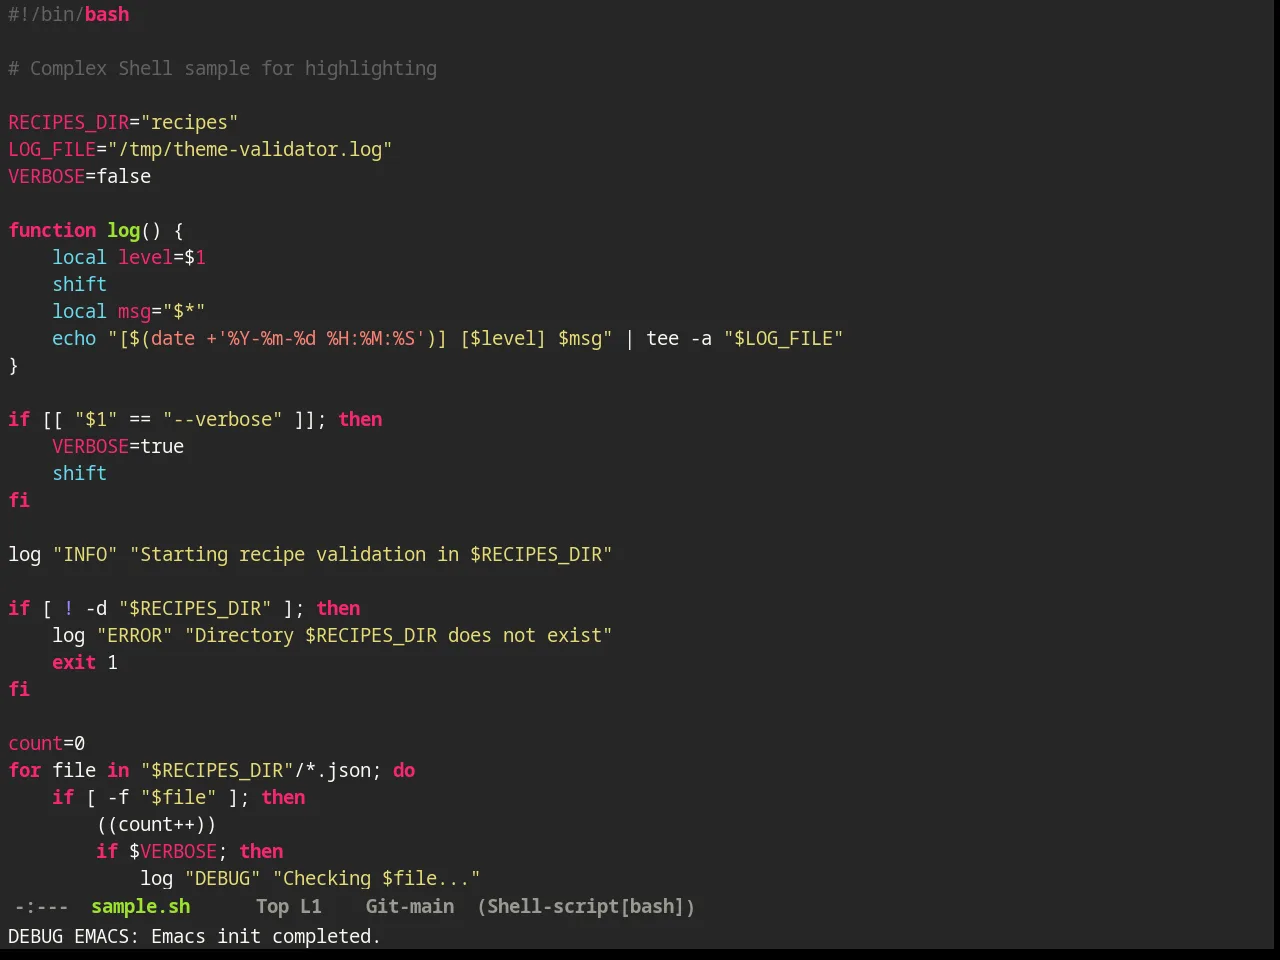The image size is (1280, 960).
Task: Click the -:--- buffer status flags
Action: pos(41,906)
